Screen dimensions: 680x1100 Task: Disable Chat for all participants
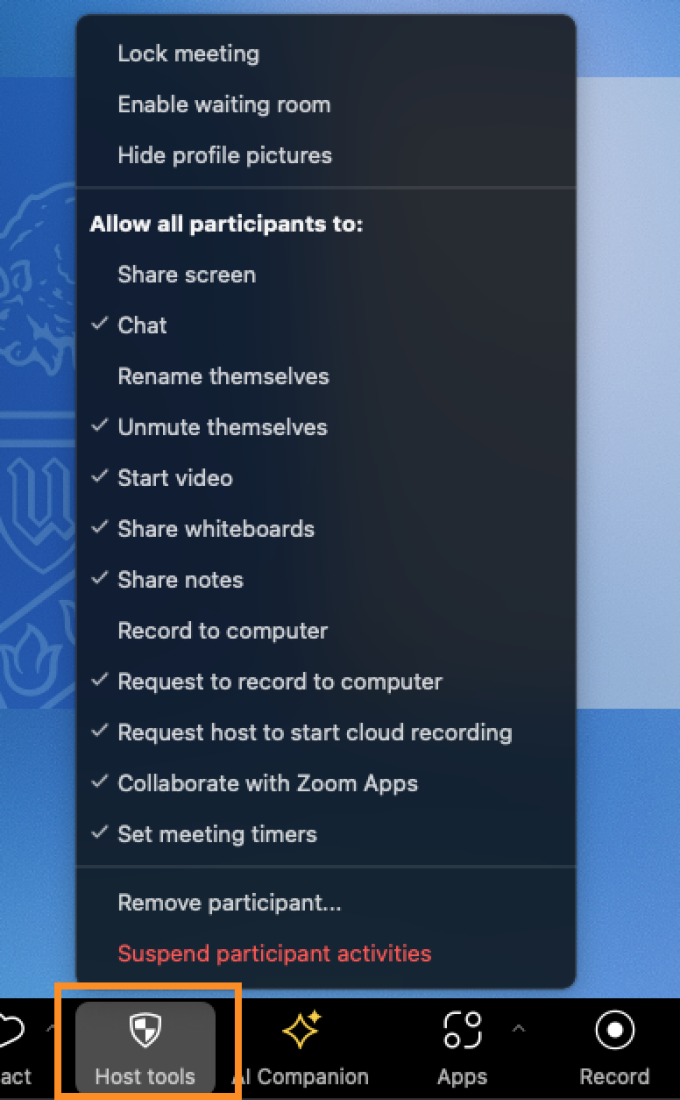click(x=142, y=325)
